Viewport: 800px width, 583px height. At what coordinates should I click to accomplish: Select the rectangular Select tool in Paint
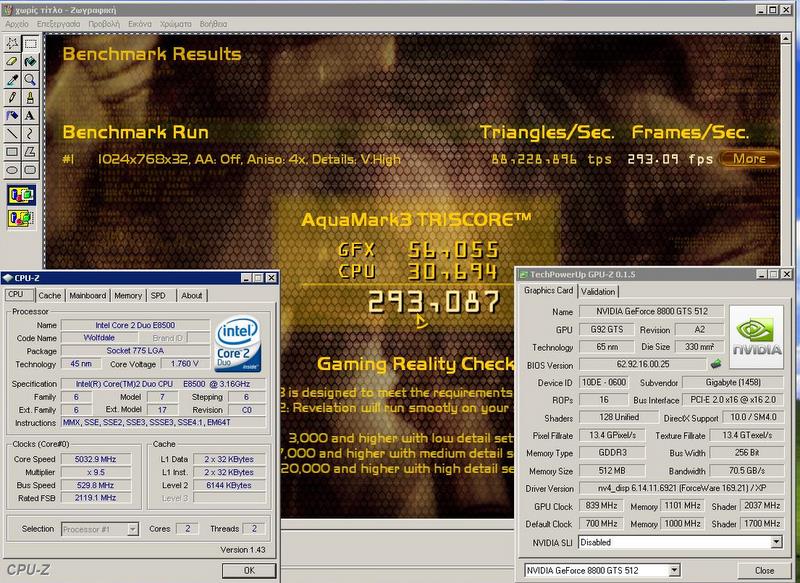30,43
